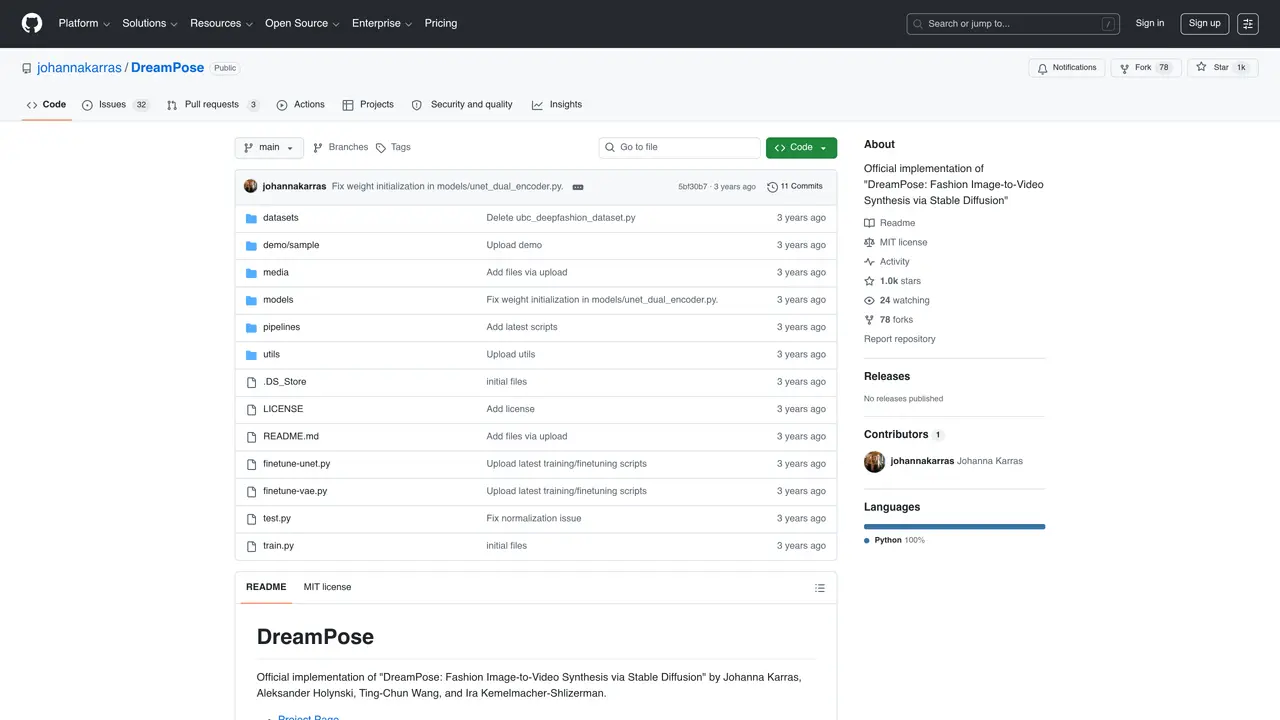This screenshot has height=720, width=1280.
Task: Open Activity link in About
Action: (887, 262)
